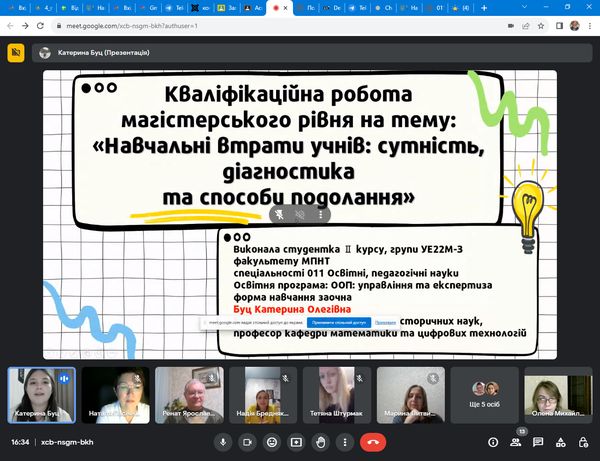The width and height of the screenshot is (600, 461).
Task: Switch to the active Meet recording tab
Action: [278, 7]
